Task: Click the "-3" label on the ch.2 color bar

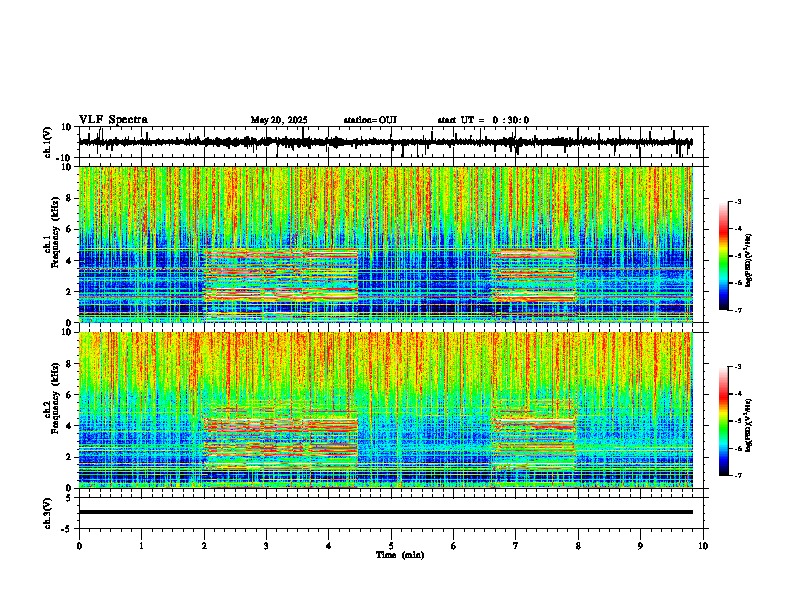Action: click(737, 367)
